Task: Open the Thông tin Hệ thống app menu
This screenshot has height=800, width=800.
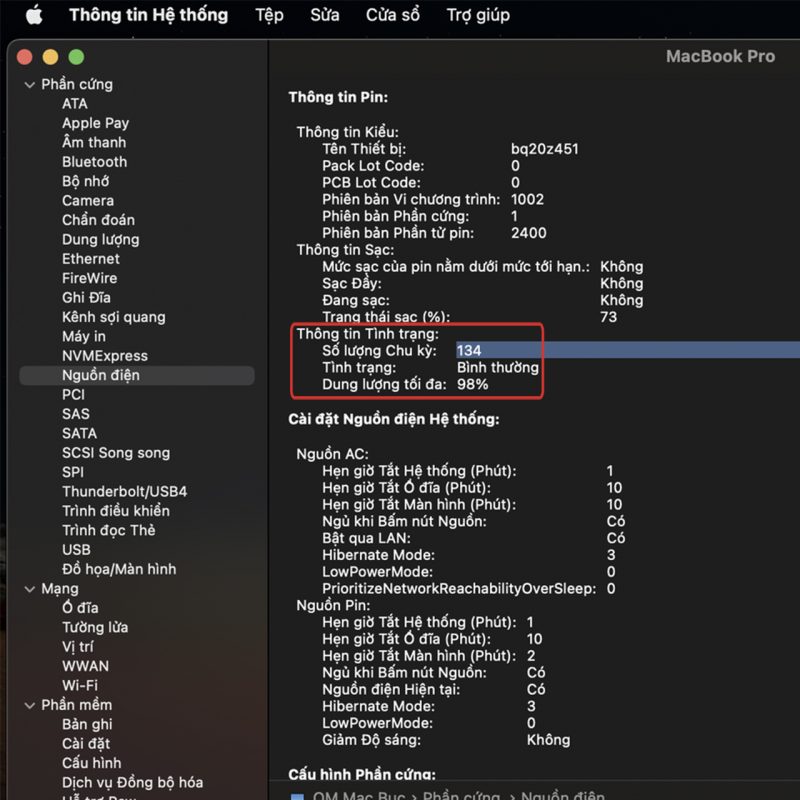Action: tap(148, 15)
